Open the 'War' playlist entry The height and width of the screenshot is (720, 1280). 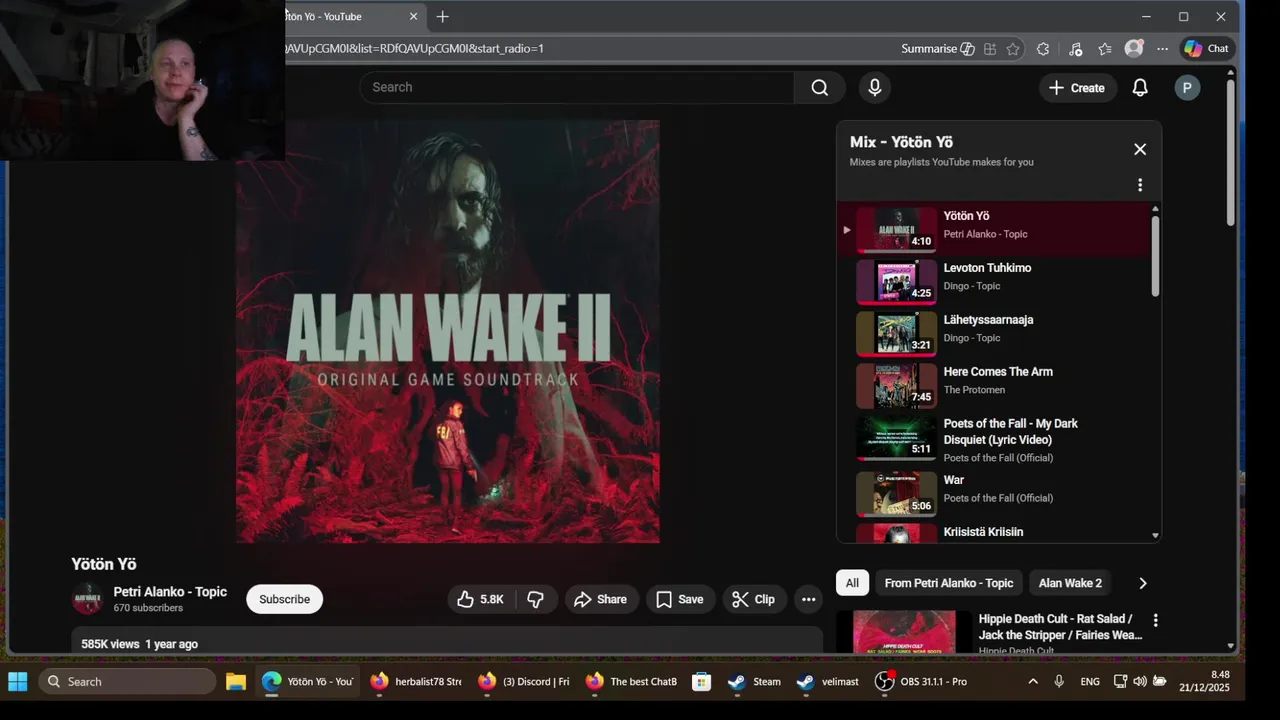tap(994, 493)
